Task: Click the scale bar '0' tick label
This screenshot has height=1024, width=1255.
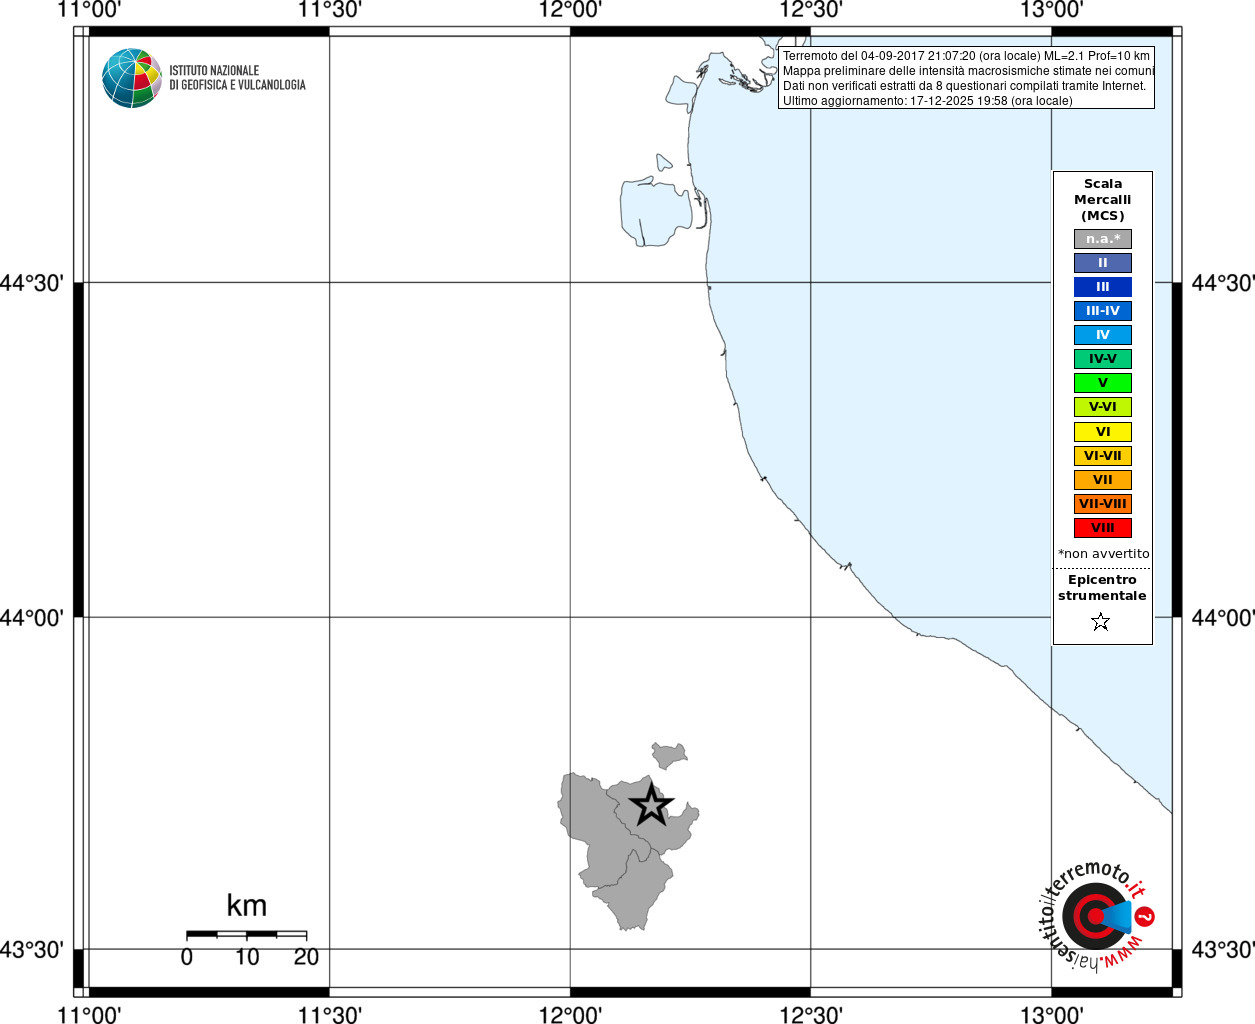Action: (x=187, y=958)
